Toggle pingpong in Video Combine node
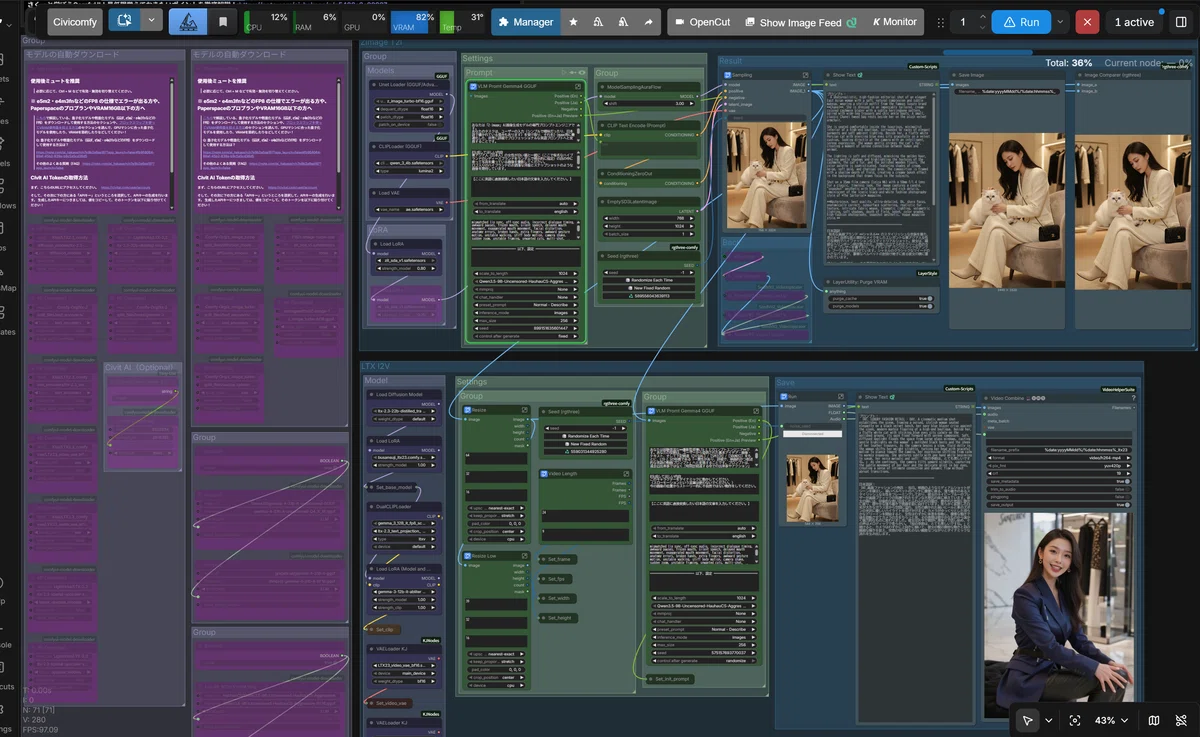The width and height of the screenshot is (1200, 737). pyautogui.click(x=1058, y=496)
